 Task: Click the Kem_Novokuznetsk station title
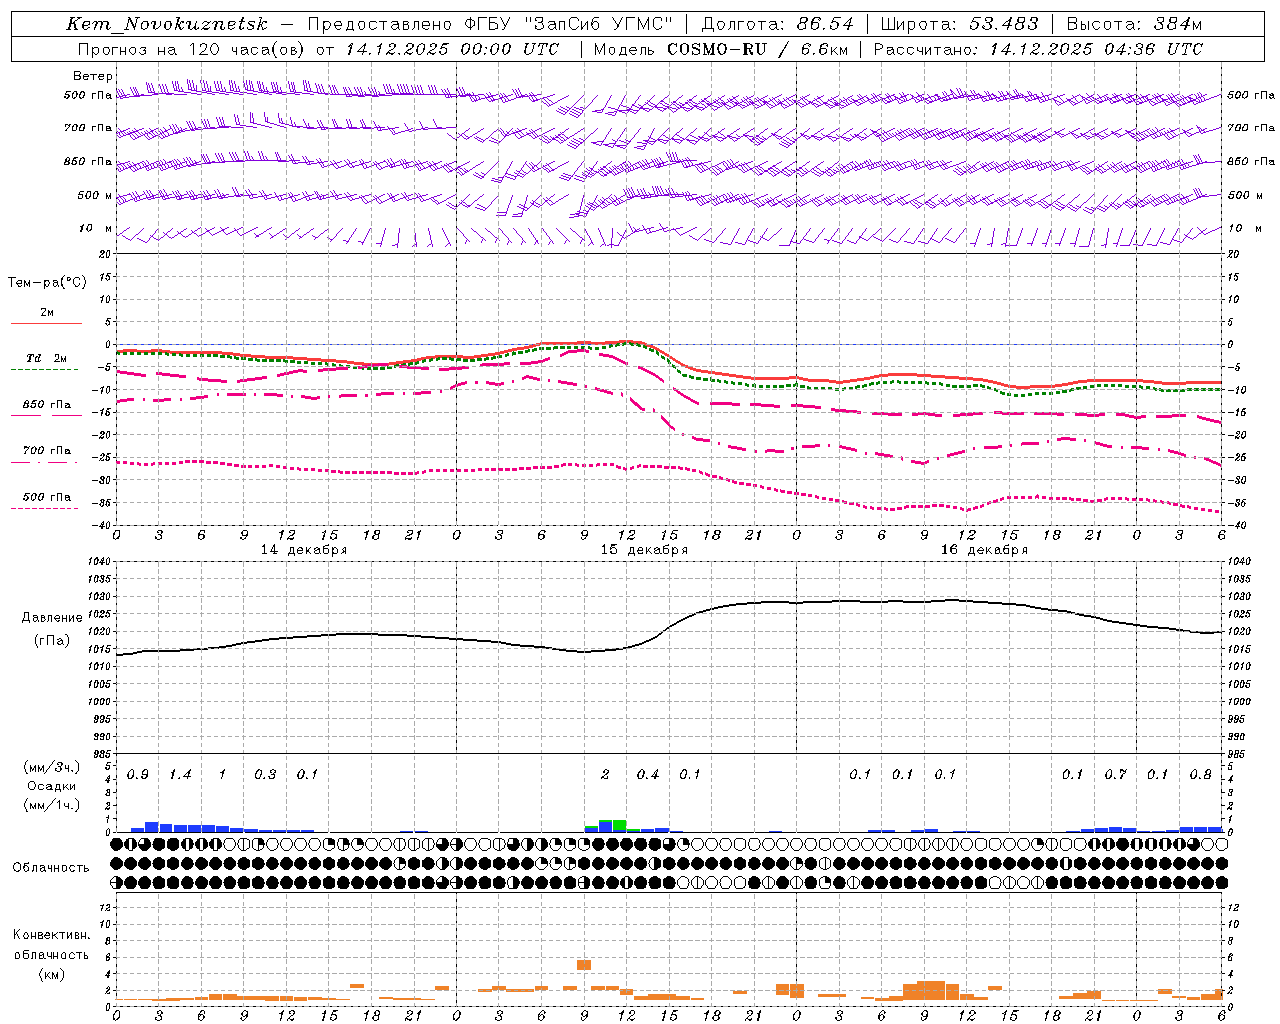tap(169, 24)
